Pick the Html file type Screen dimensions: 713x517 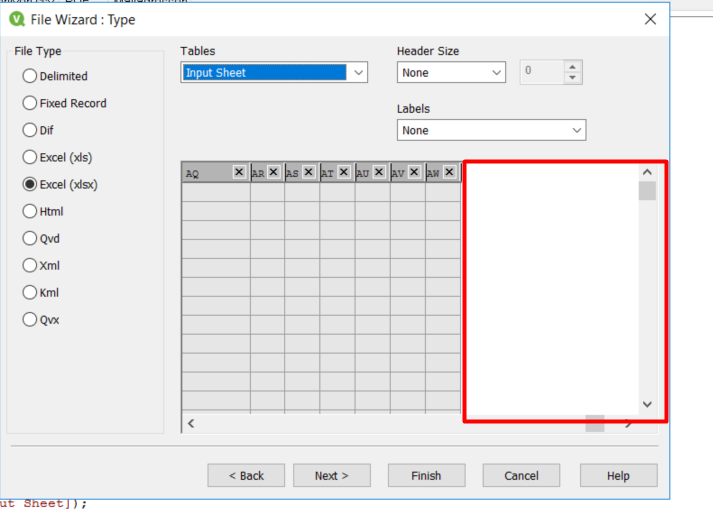(43, 211)
